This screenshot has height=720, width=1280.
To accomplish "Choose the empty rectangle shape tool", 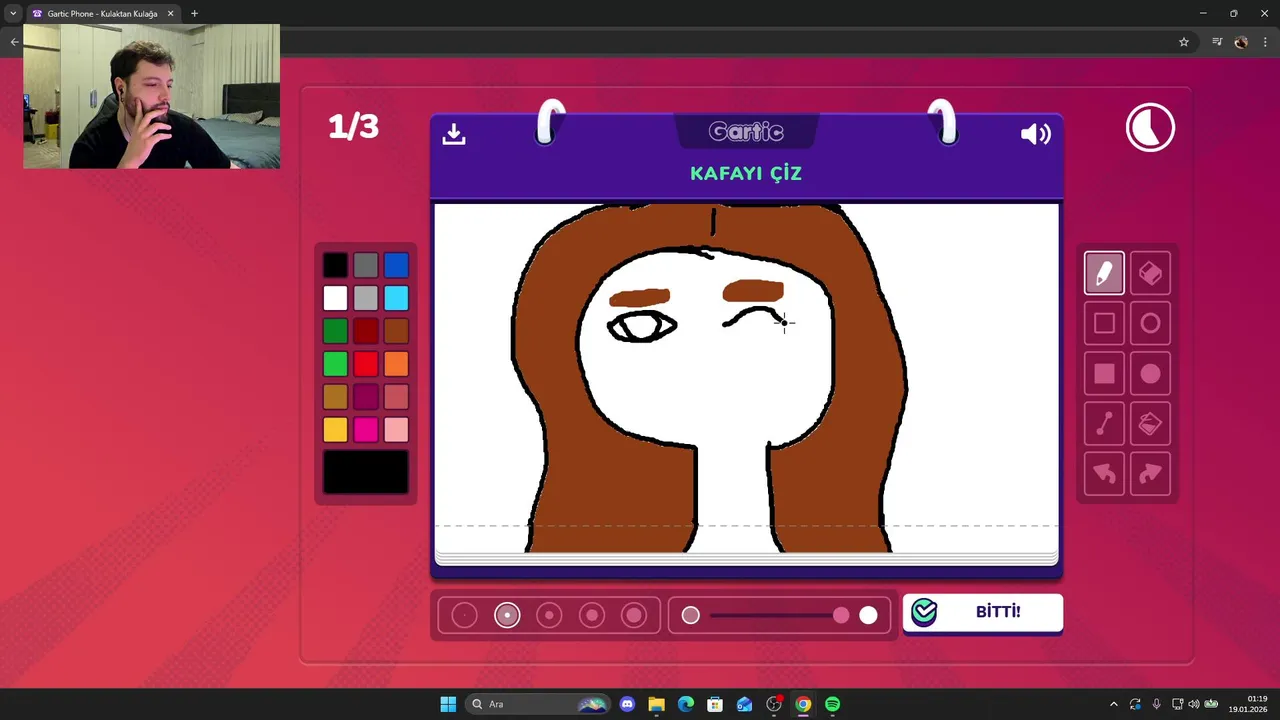I will click(x=1104, y=323).
